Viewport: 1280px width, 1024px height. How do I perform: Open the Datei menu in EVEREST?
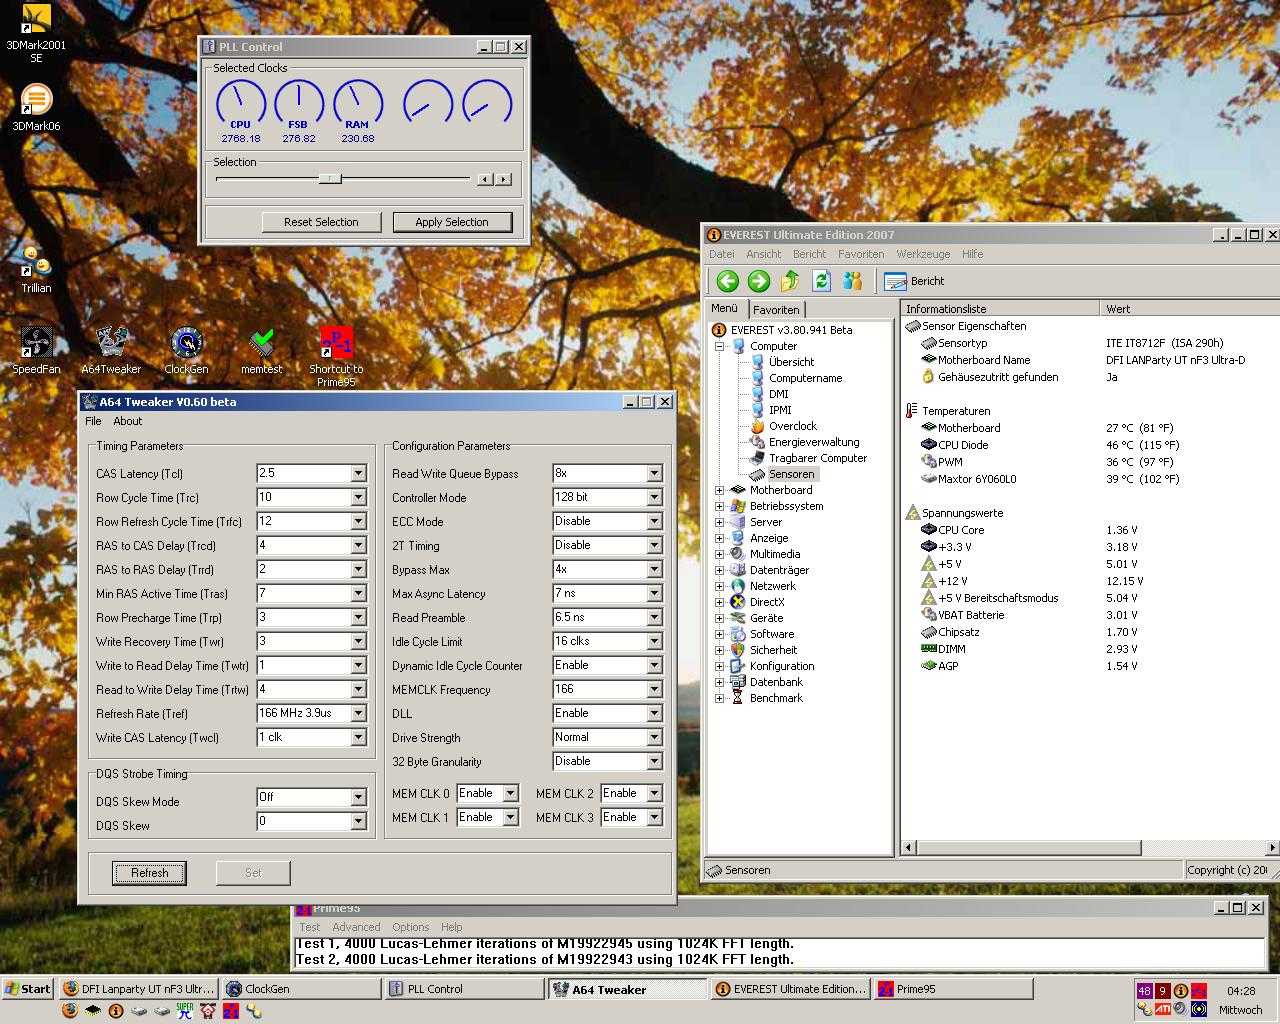coord(722,254)
